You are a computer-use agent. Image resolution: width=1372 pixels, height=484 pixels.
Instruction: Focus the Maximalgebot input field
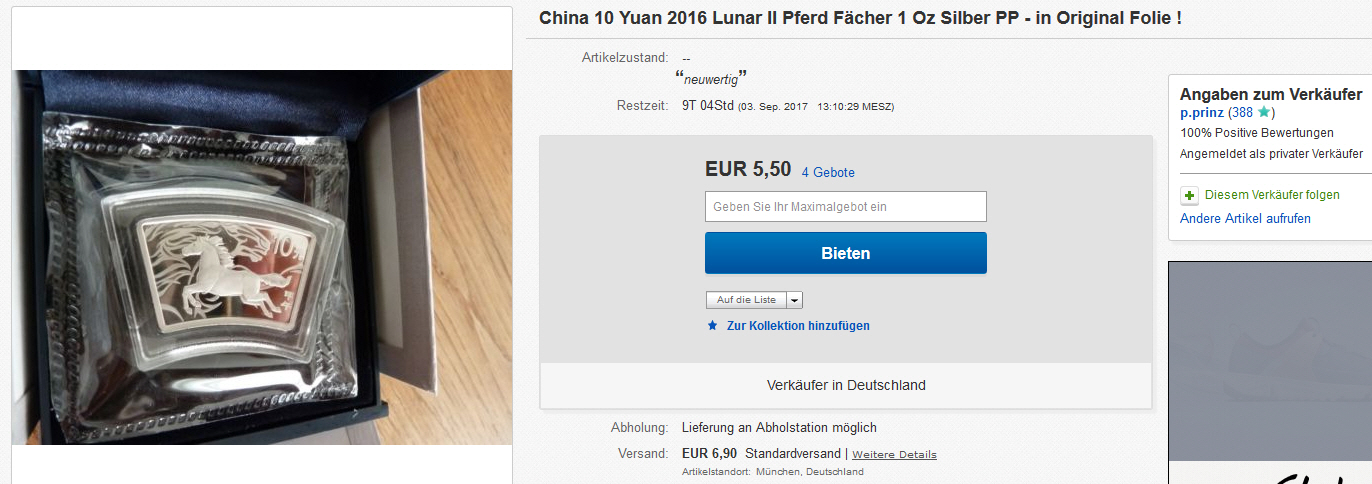pyautogui.click(x=846, y=207)
